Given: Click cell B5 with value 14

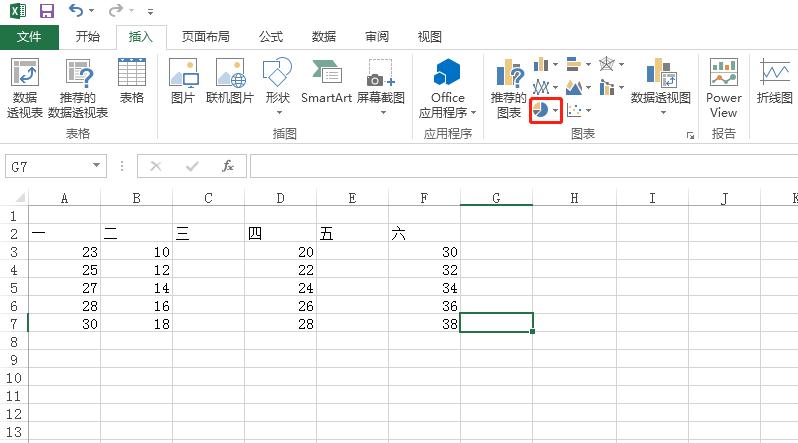Looking at the screenshot, I should pyautogui.click(x=136, y=288).
